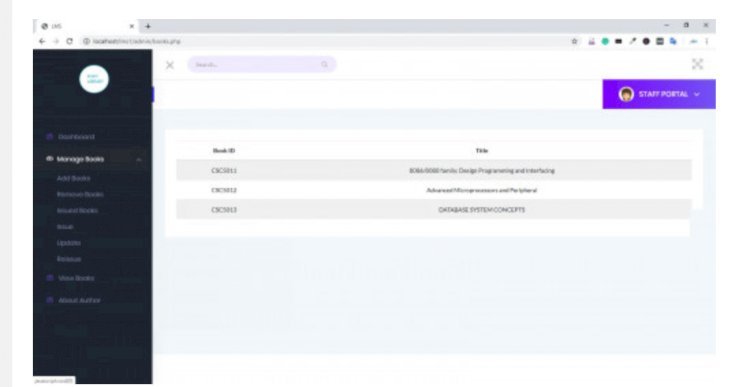Select the CSC5011 book ID cell
This screenshot has height=387, width=750.
(224, 171)
